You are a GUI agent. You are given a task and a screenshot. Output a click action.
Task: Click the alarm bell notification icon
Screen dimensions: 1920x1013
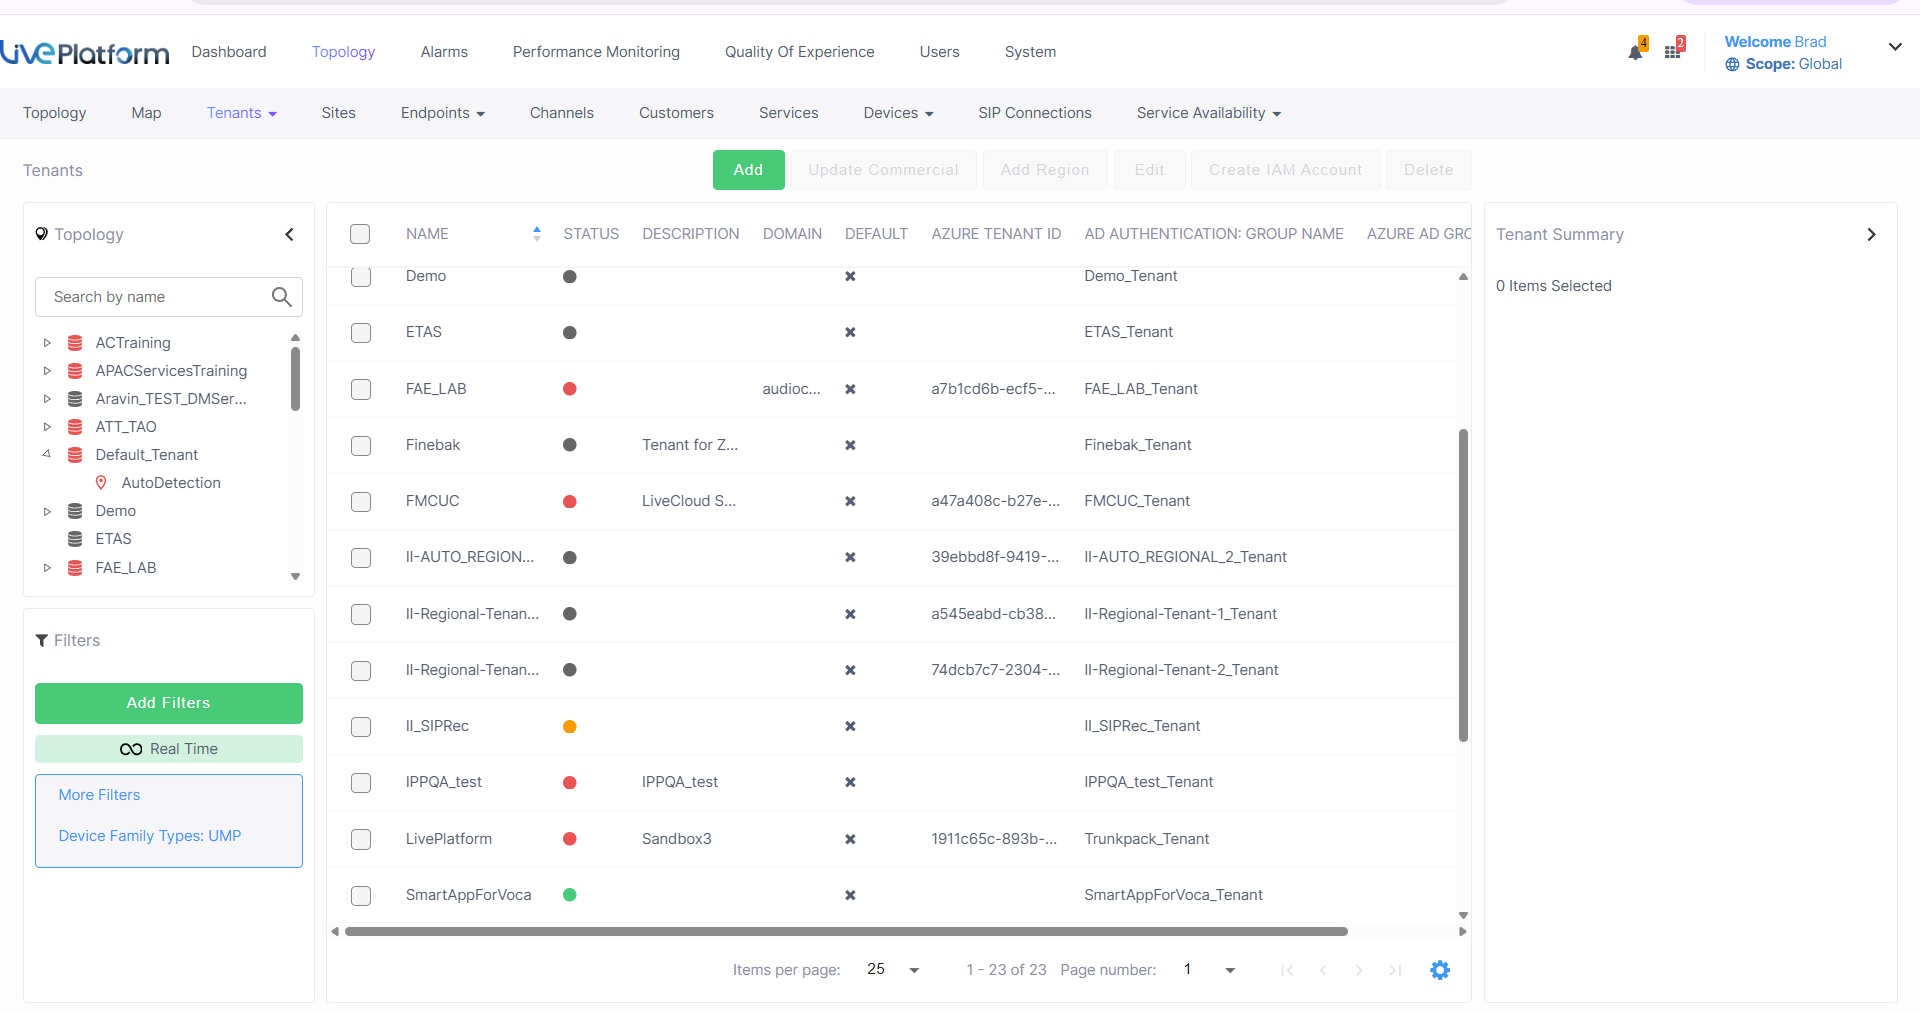1635,52
